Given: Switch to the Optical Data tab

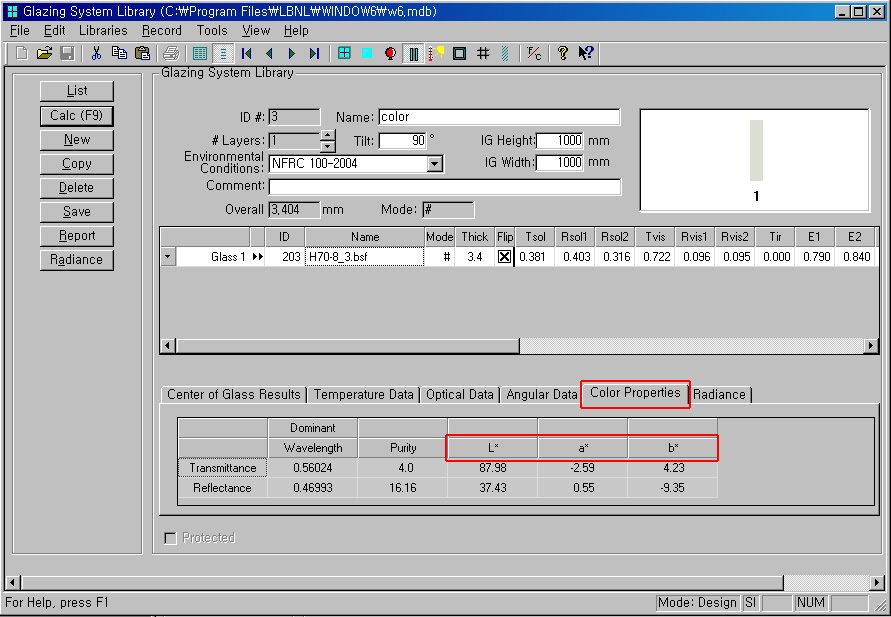Looking at the screenshot, I should (x=460, y=394).
